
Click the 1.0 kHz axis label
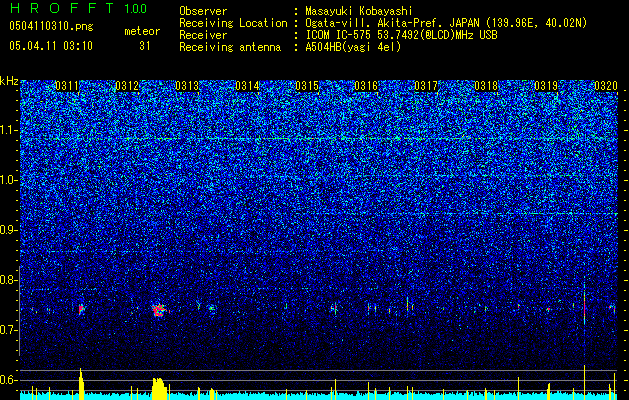[9, 180]
